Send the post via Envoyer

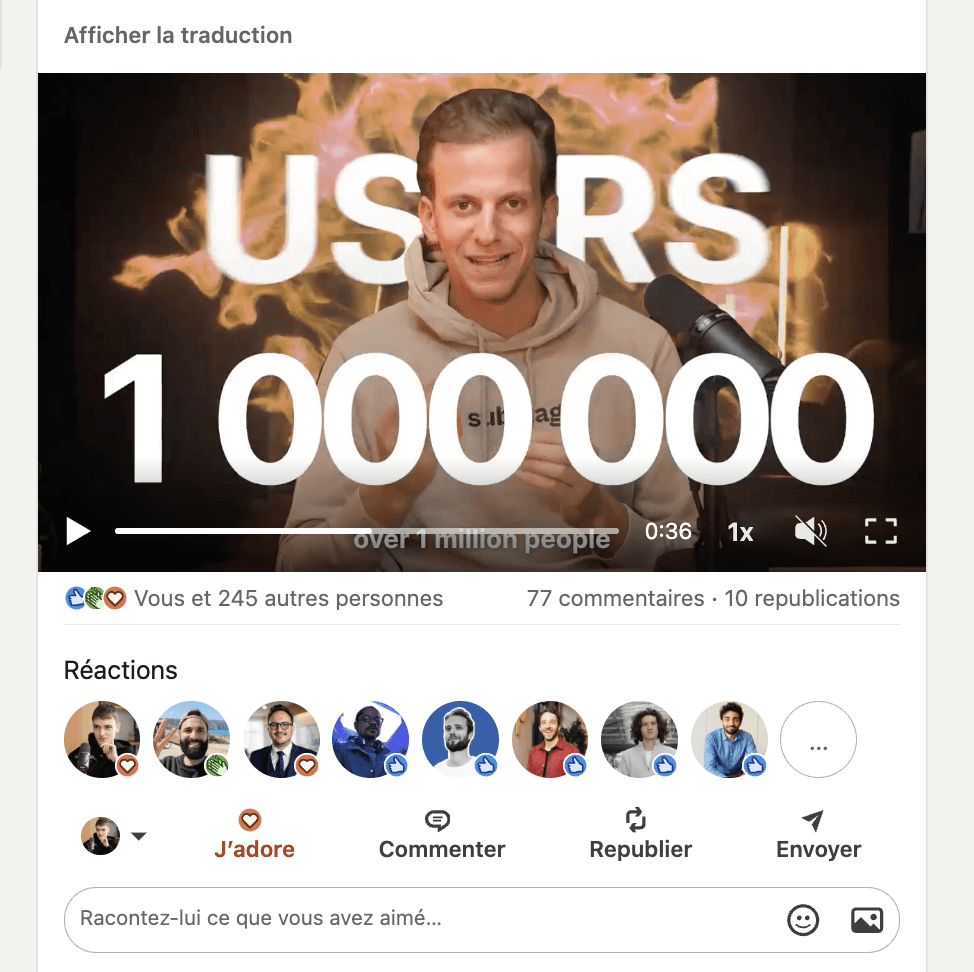[x=818, y=835]
